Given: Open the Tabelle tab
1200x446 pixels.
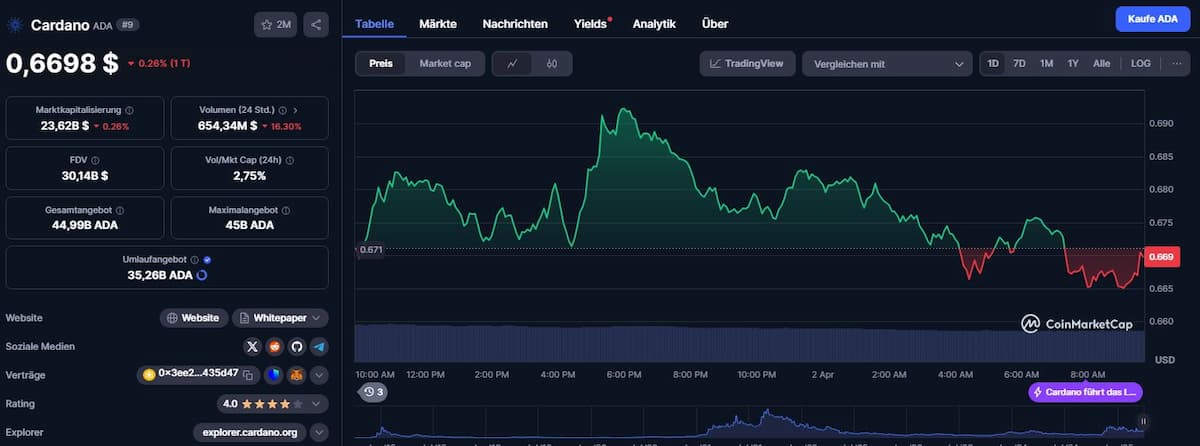Looking at the screenshot, I should pyautogui.click(x=374, y=23).
